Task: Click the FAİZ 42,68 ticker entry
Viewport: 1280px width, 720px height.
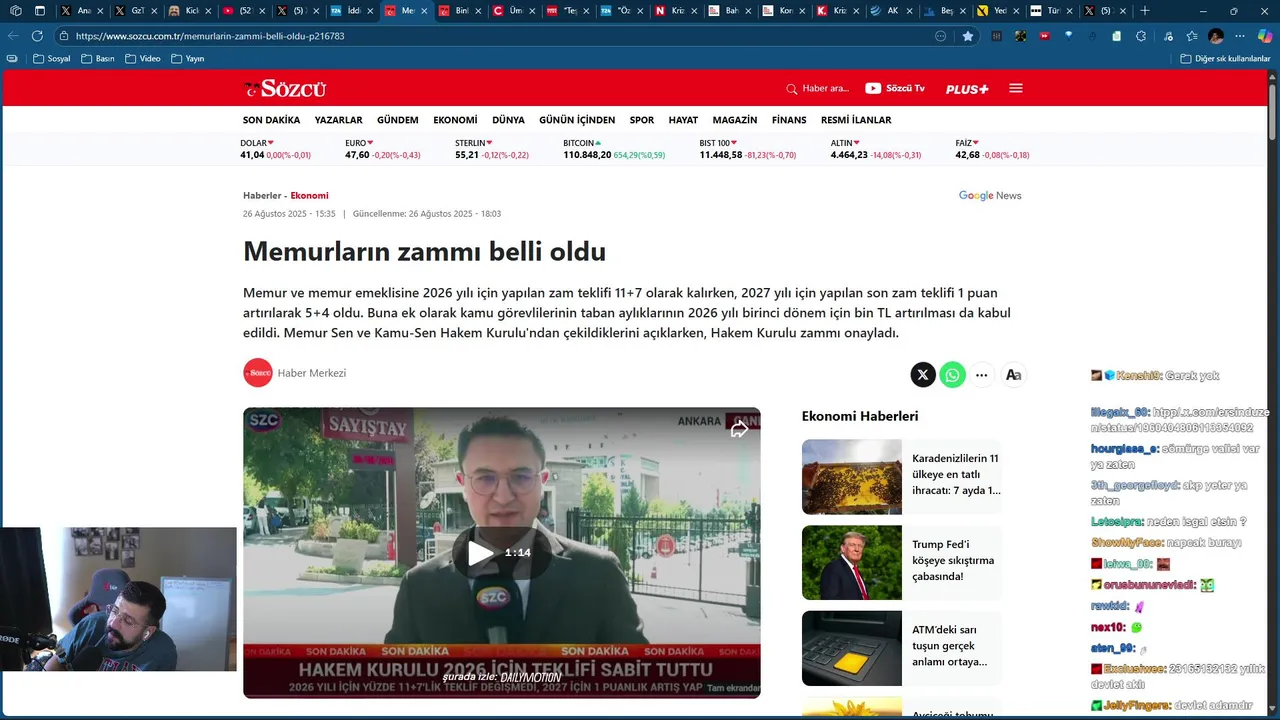Action: pyautogui.click(x=992, y=149)
